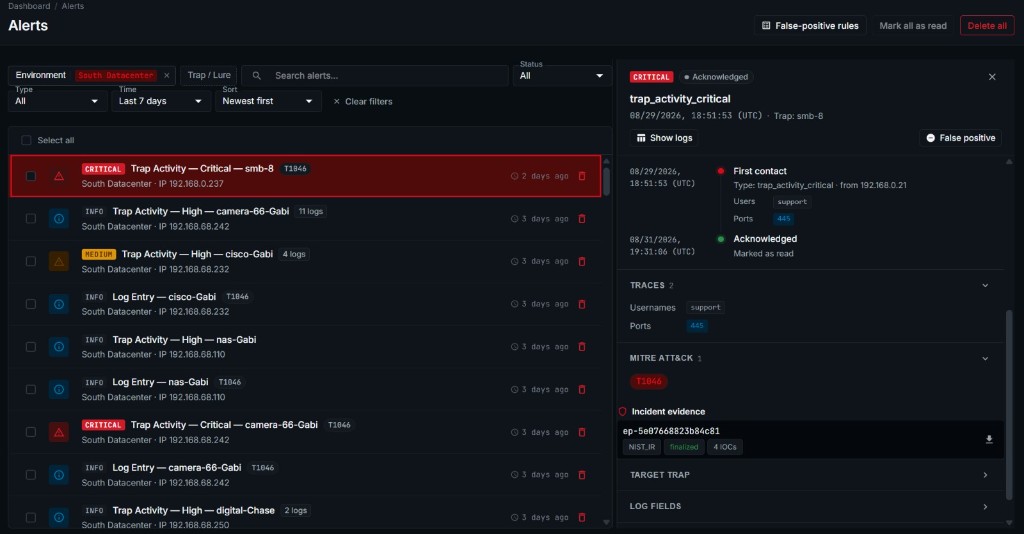Click the 11 logs badge on camera-66-Gabi

311,212
